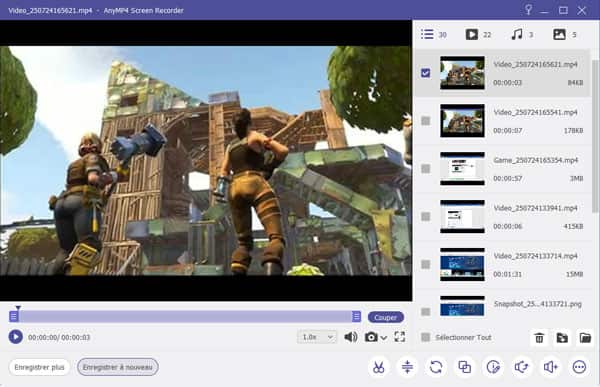Viewport: 600px width, 387px height.
Task: Click the video preview frame
Action: coord(206,160)
